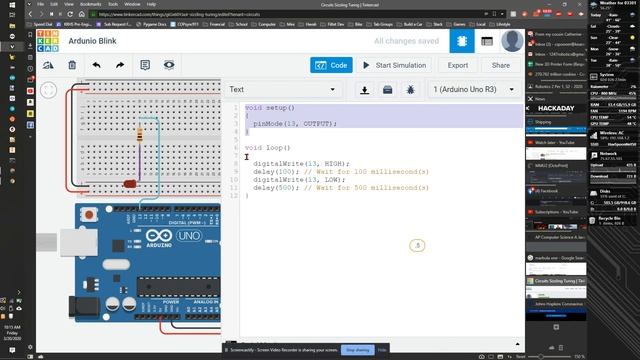This screenshot has height=360, width=640.
Task: Go back in browser
Action: pyautogui.click(x=30, y=14)
